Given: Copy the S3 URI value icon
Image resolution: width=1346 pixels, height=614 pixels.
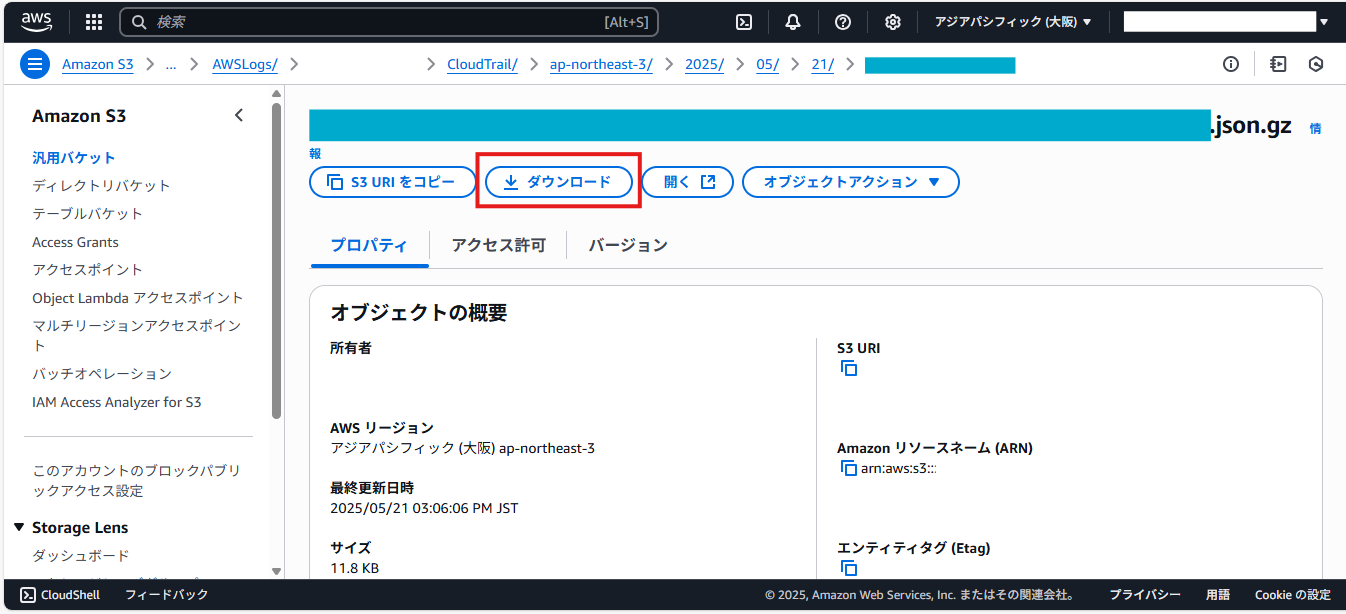Looking at the screenshot, I should click(849, 368).
